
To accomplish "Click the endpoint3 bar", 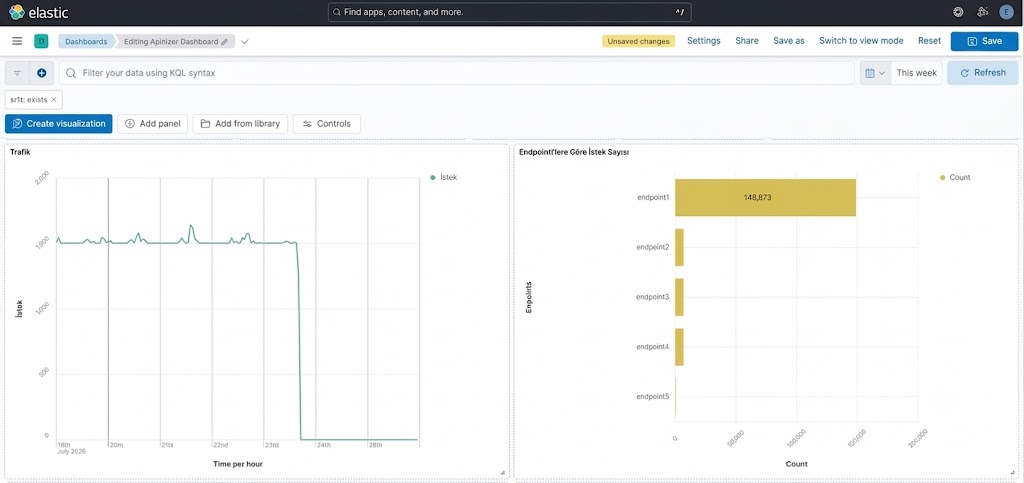I will (679, 297).
